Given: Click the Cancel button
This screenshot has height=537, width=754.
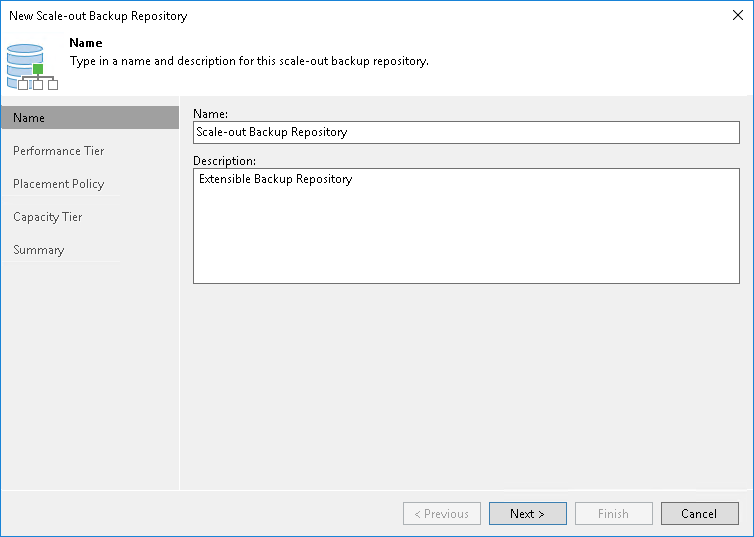Looking at the screenshot, I should 700,513.
